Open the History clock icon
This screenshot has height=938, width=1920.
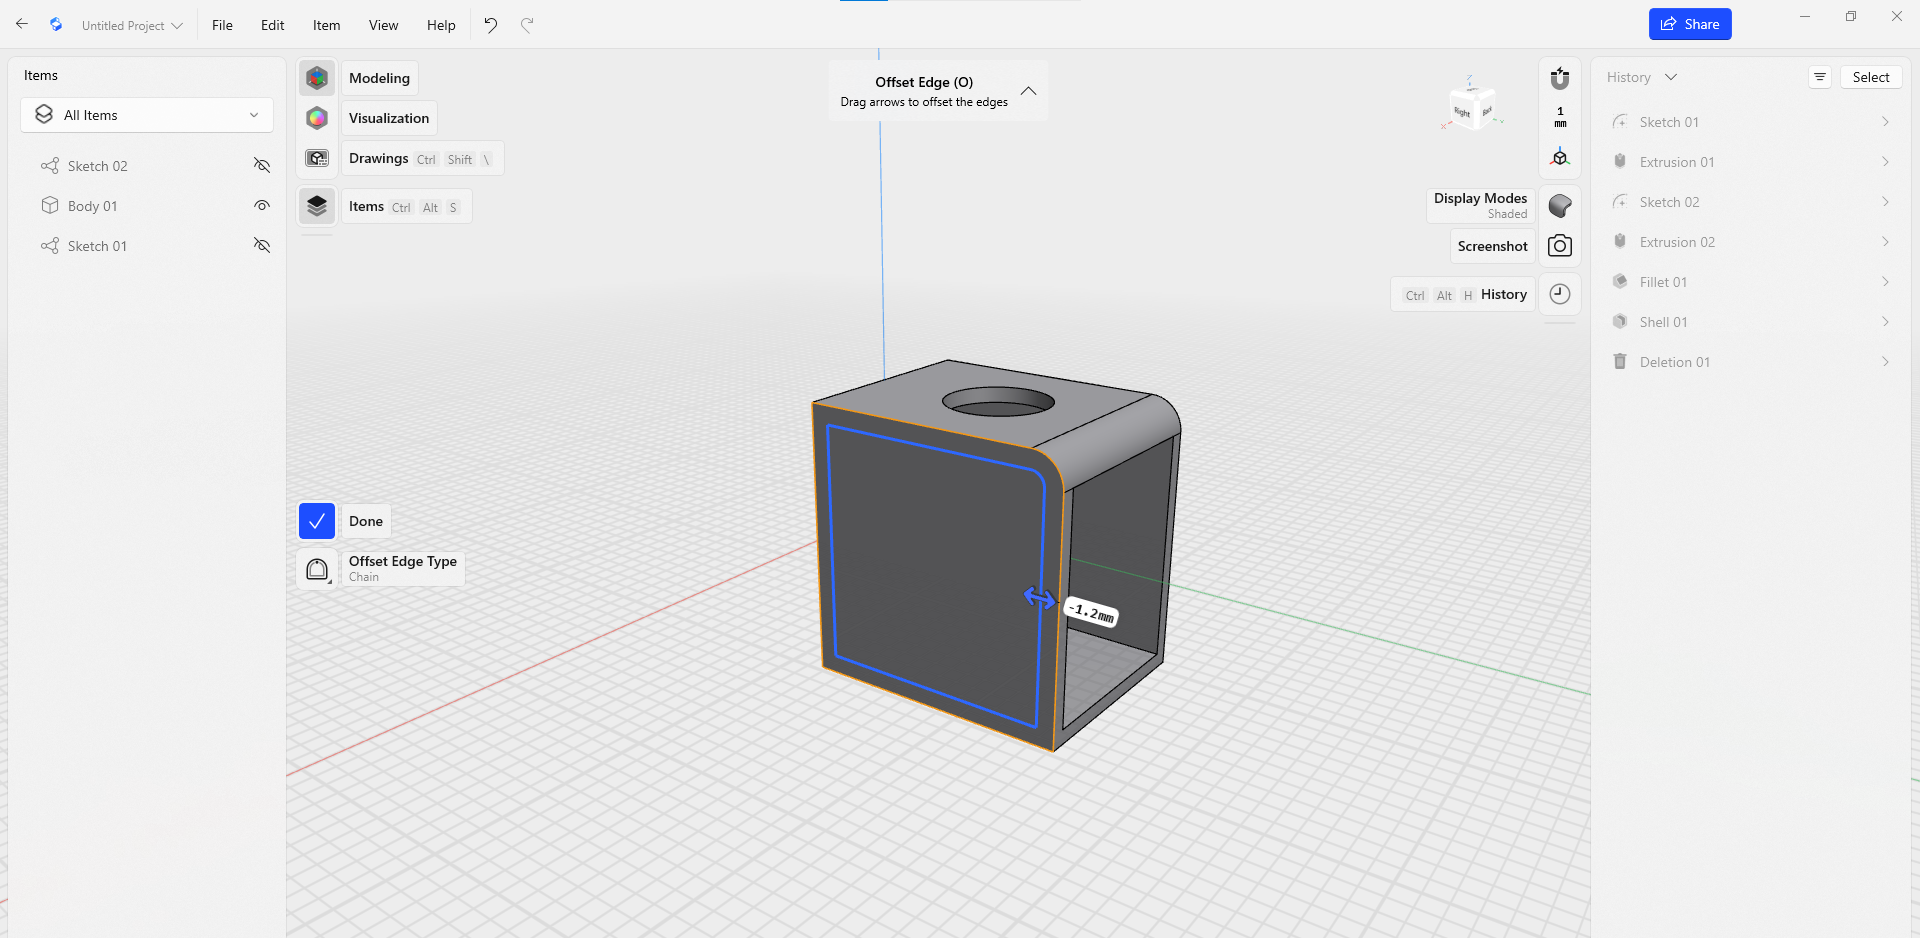[x=1560, y=294]
